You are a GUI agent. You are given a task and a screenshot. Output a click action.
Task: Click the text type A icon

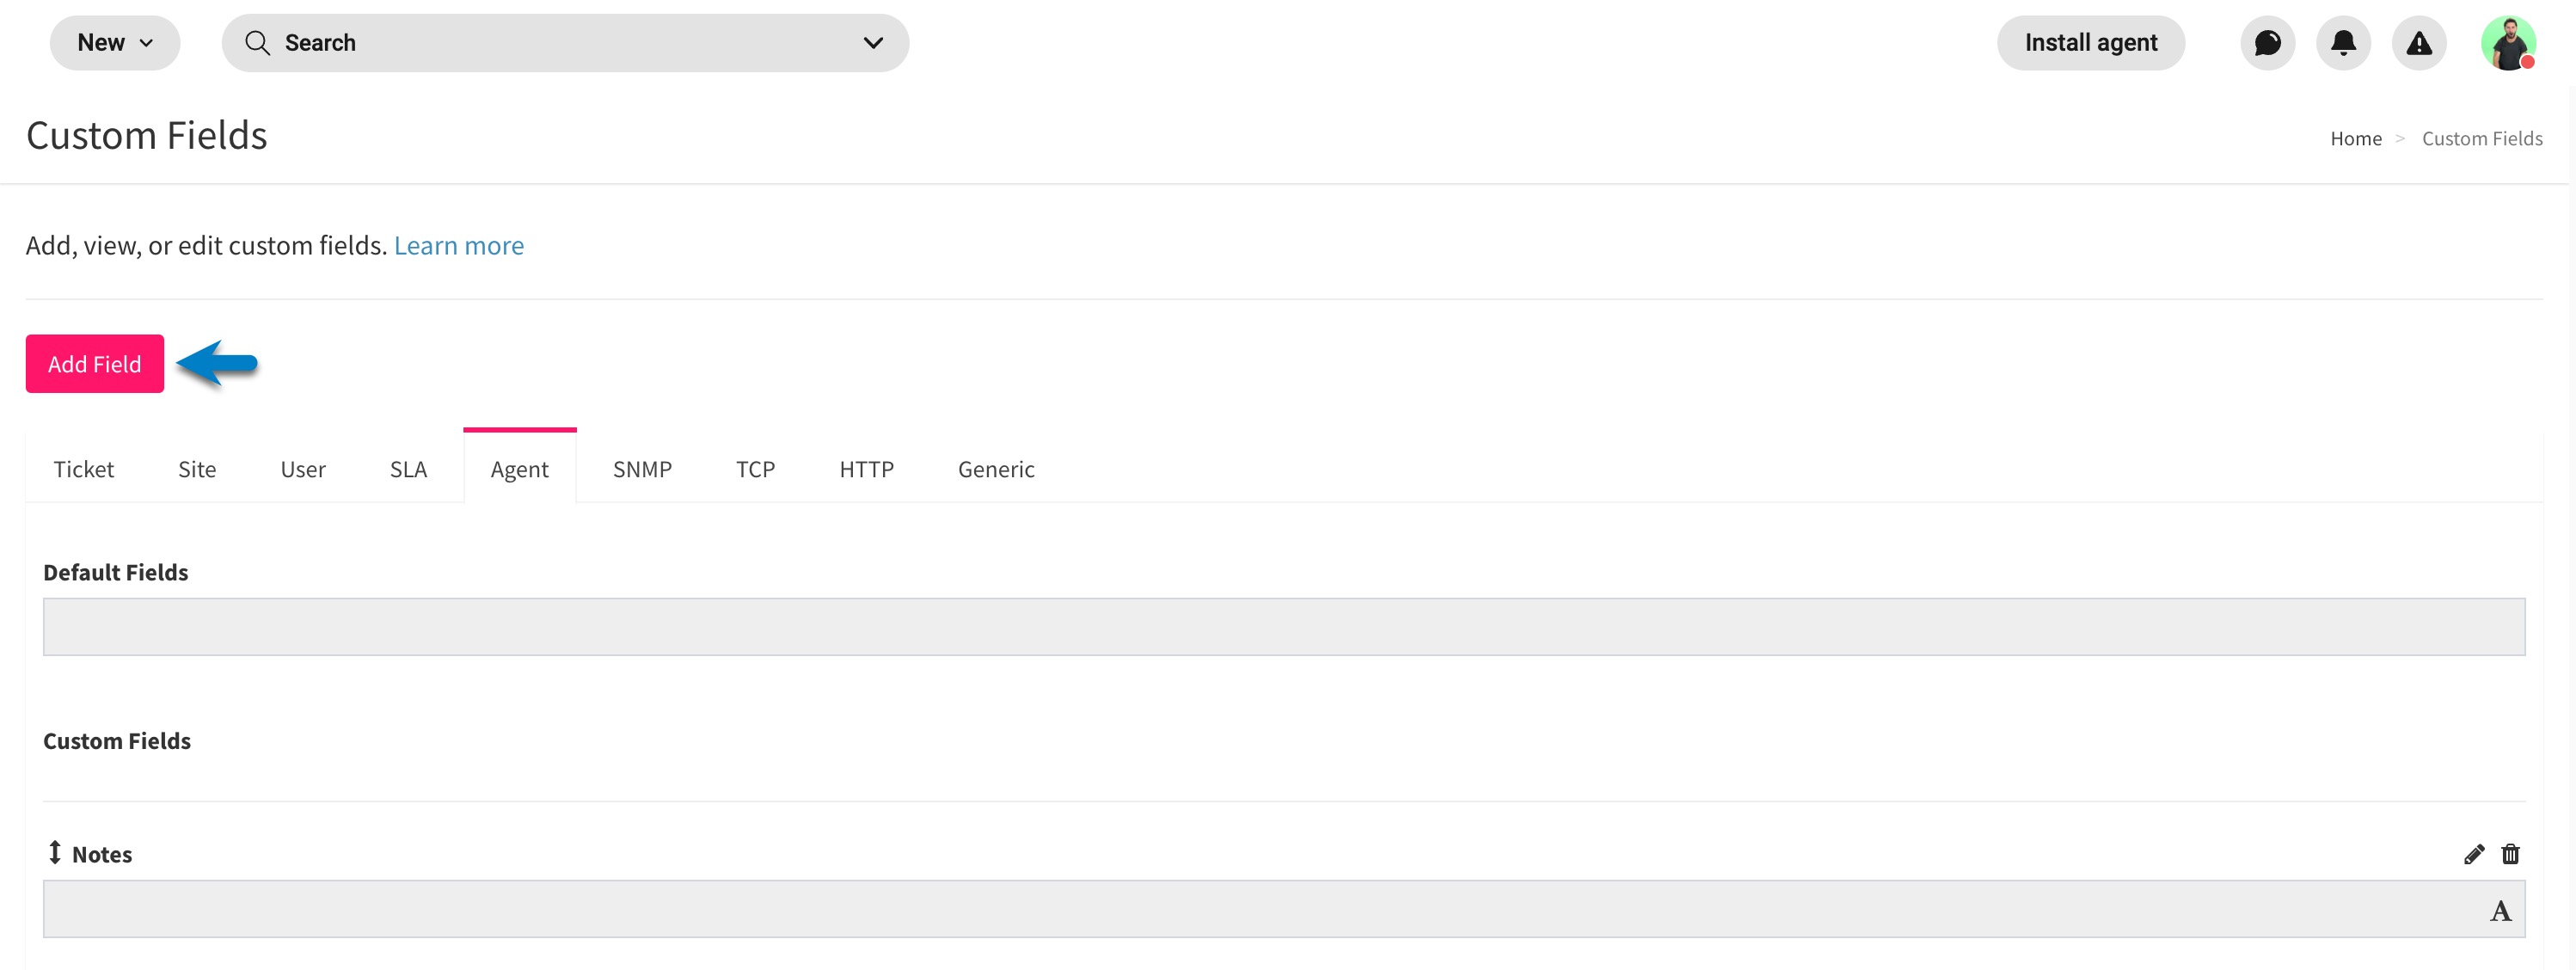2500,911
